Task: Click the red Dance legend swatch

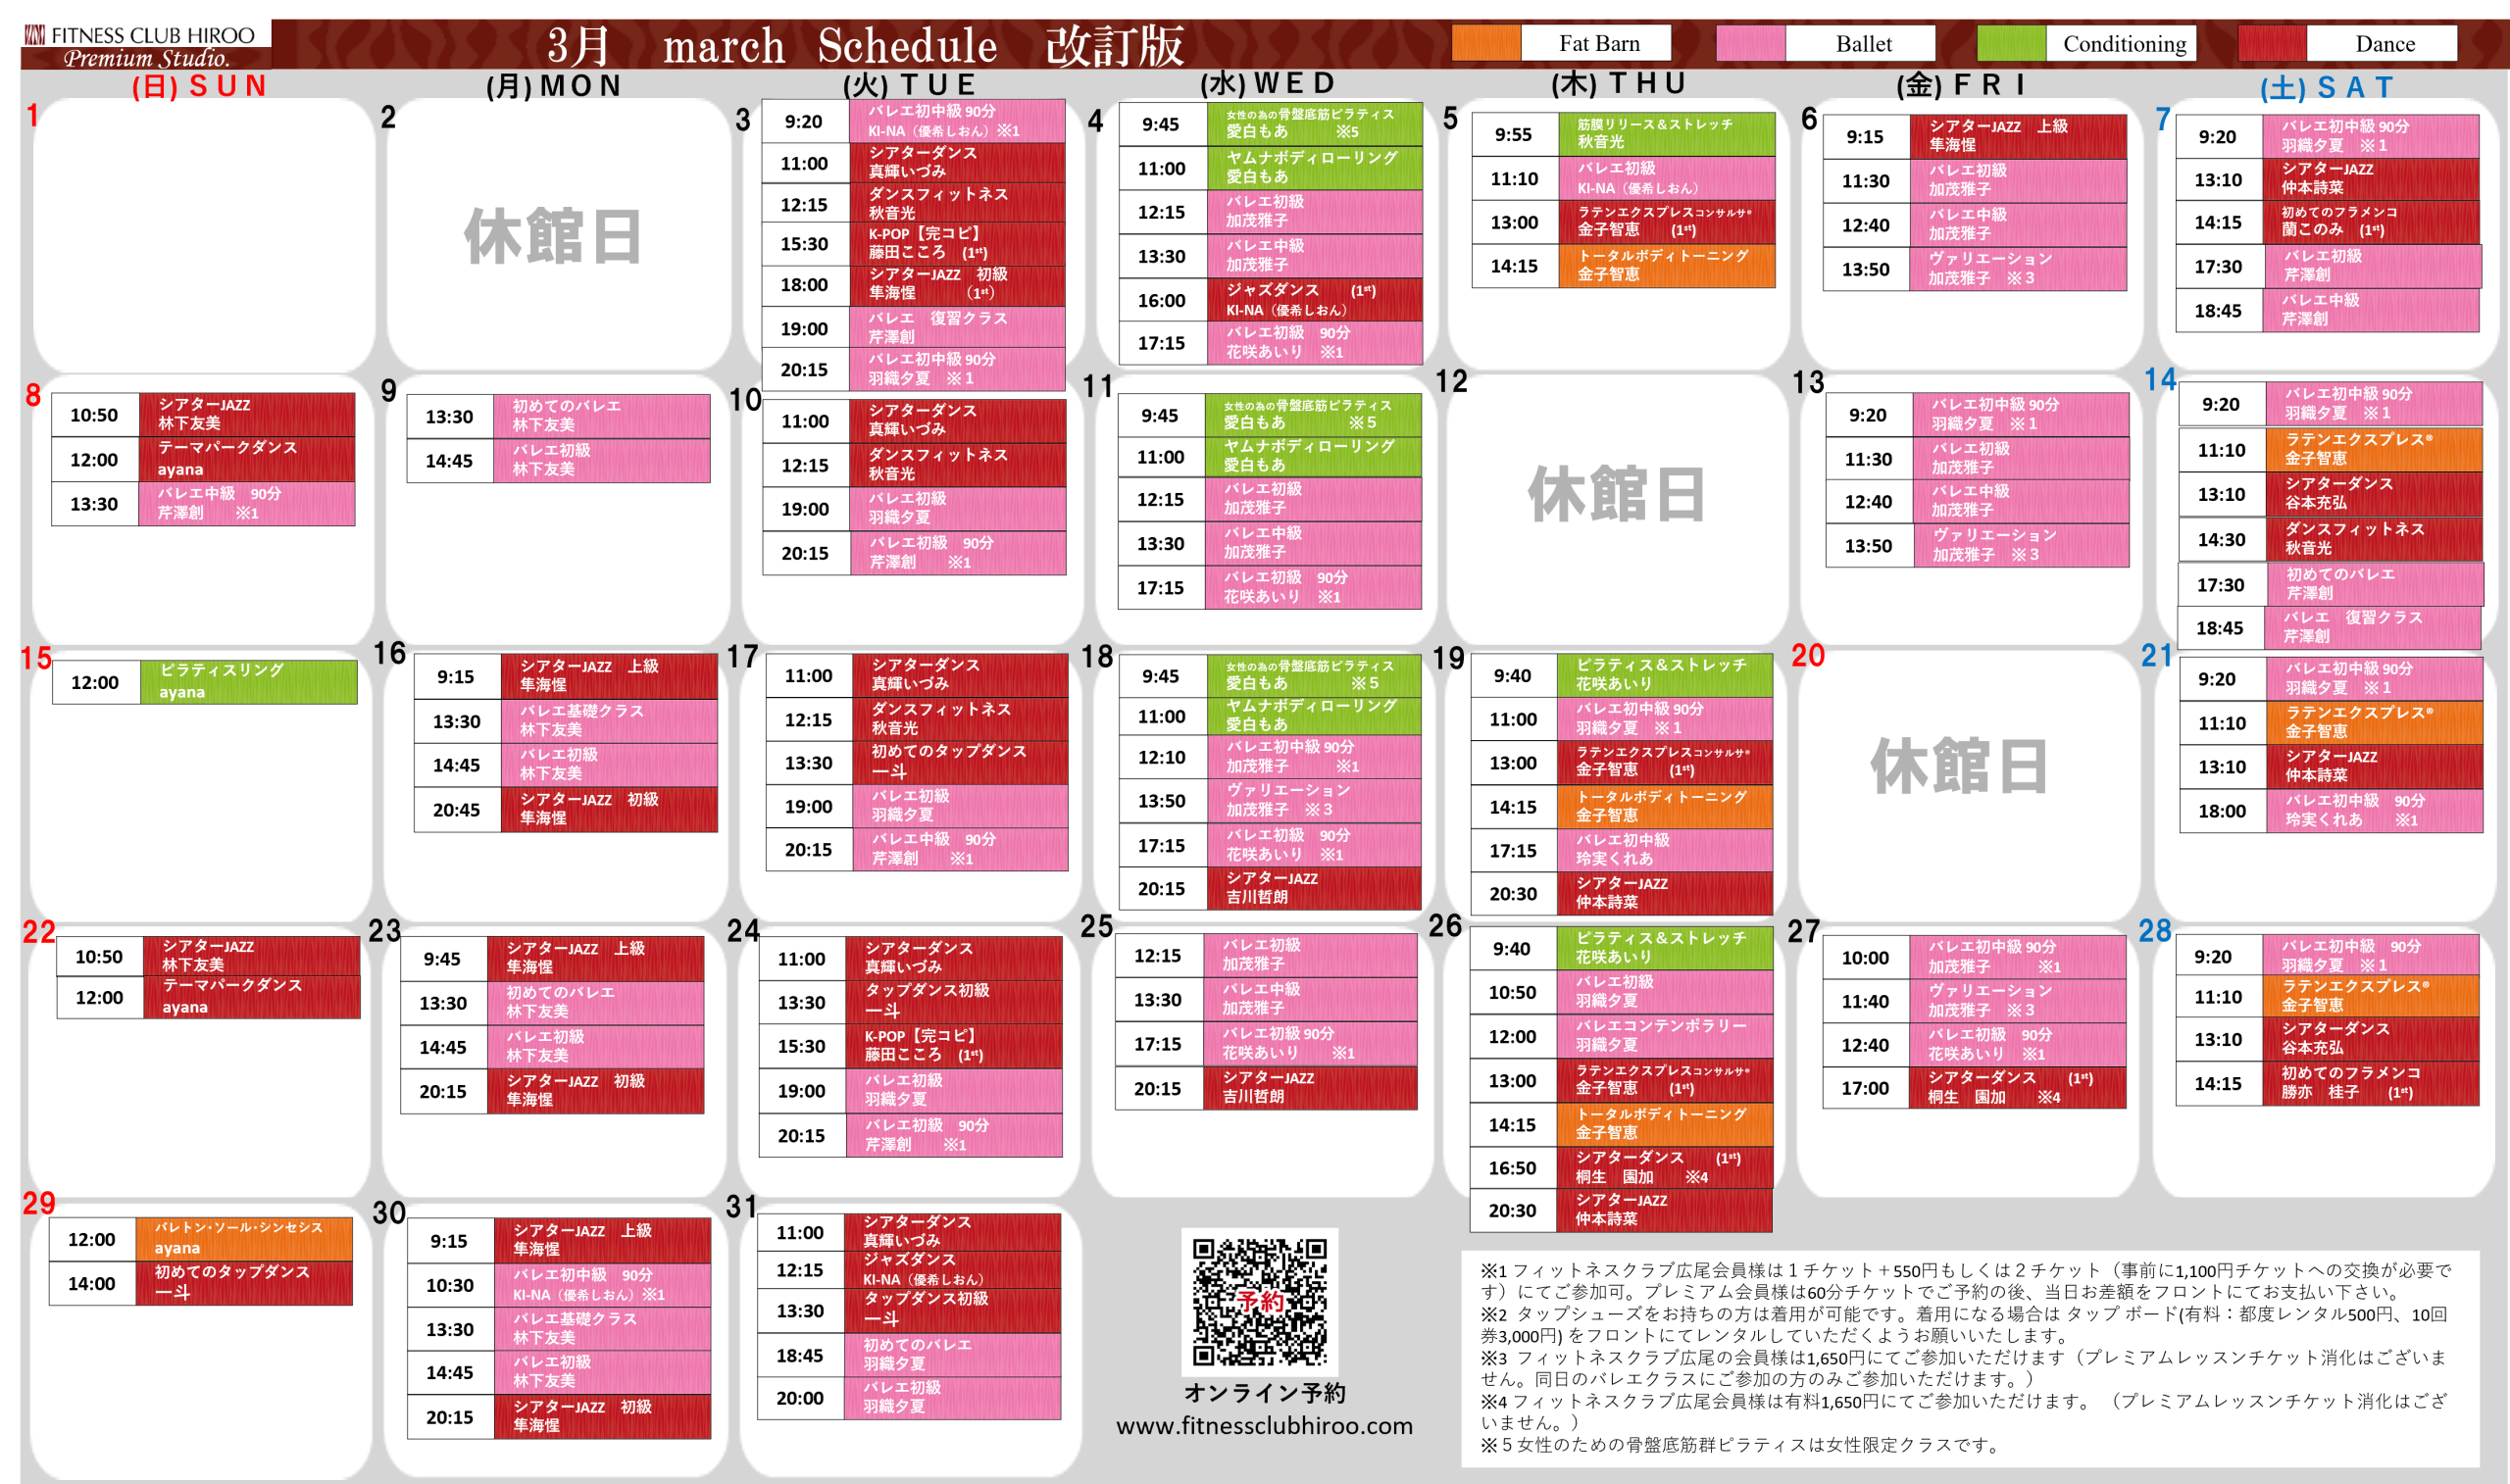Action: tap(2271, 43)
